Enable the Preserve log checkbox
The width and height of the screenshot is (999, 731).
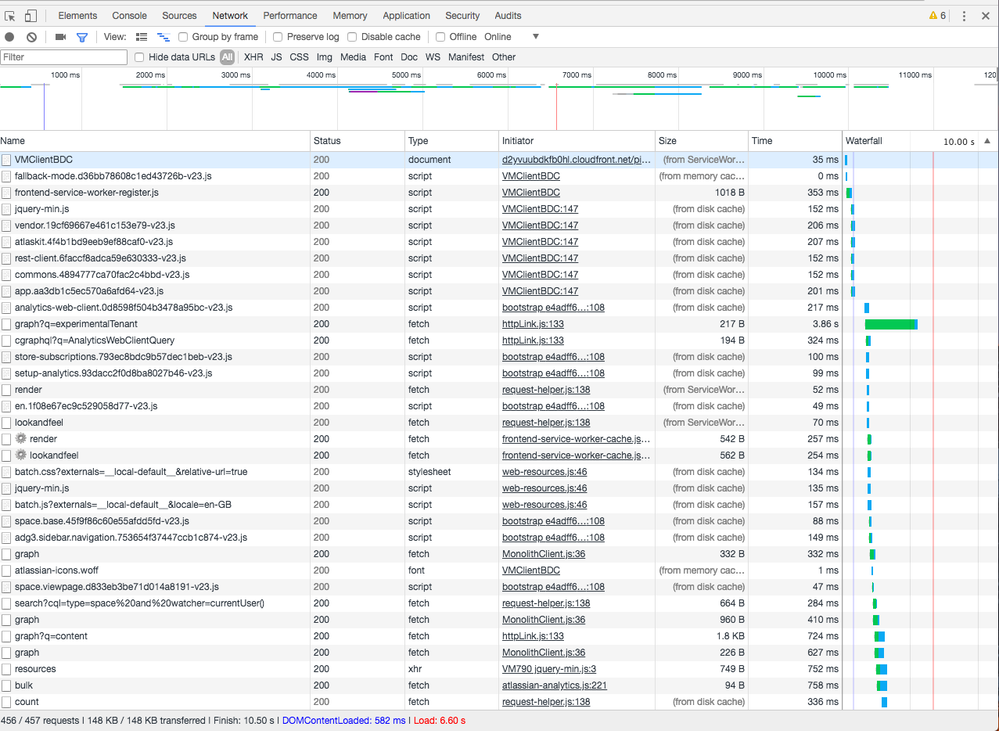[277, 37]
